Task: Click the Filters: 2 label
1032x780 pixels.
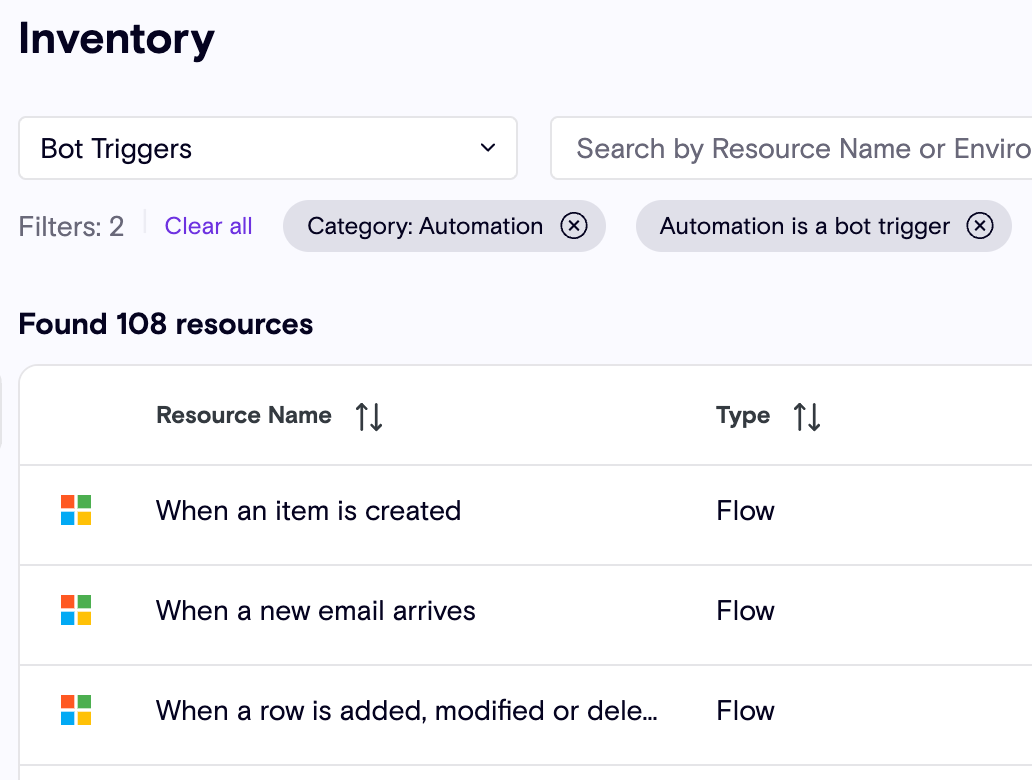Action: 71,226
